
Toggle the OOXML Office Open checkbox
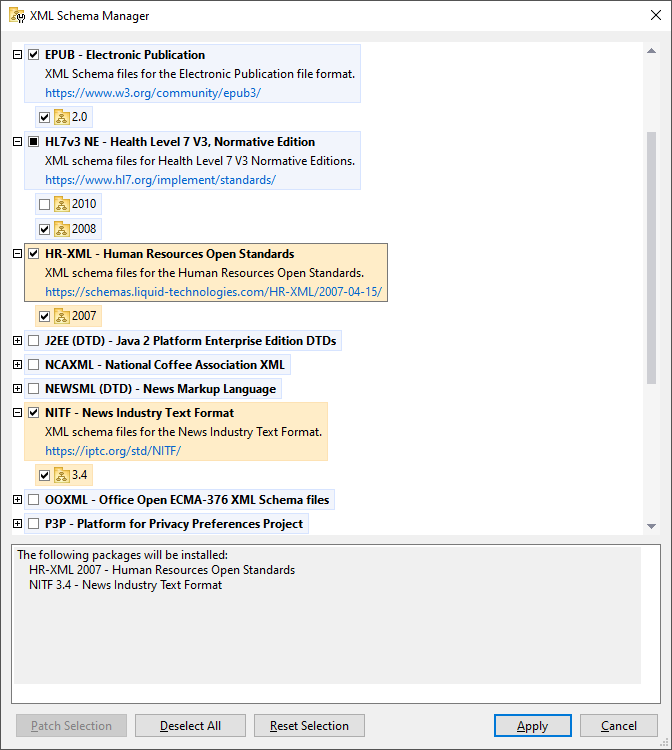(34, 499)
